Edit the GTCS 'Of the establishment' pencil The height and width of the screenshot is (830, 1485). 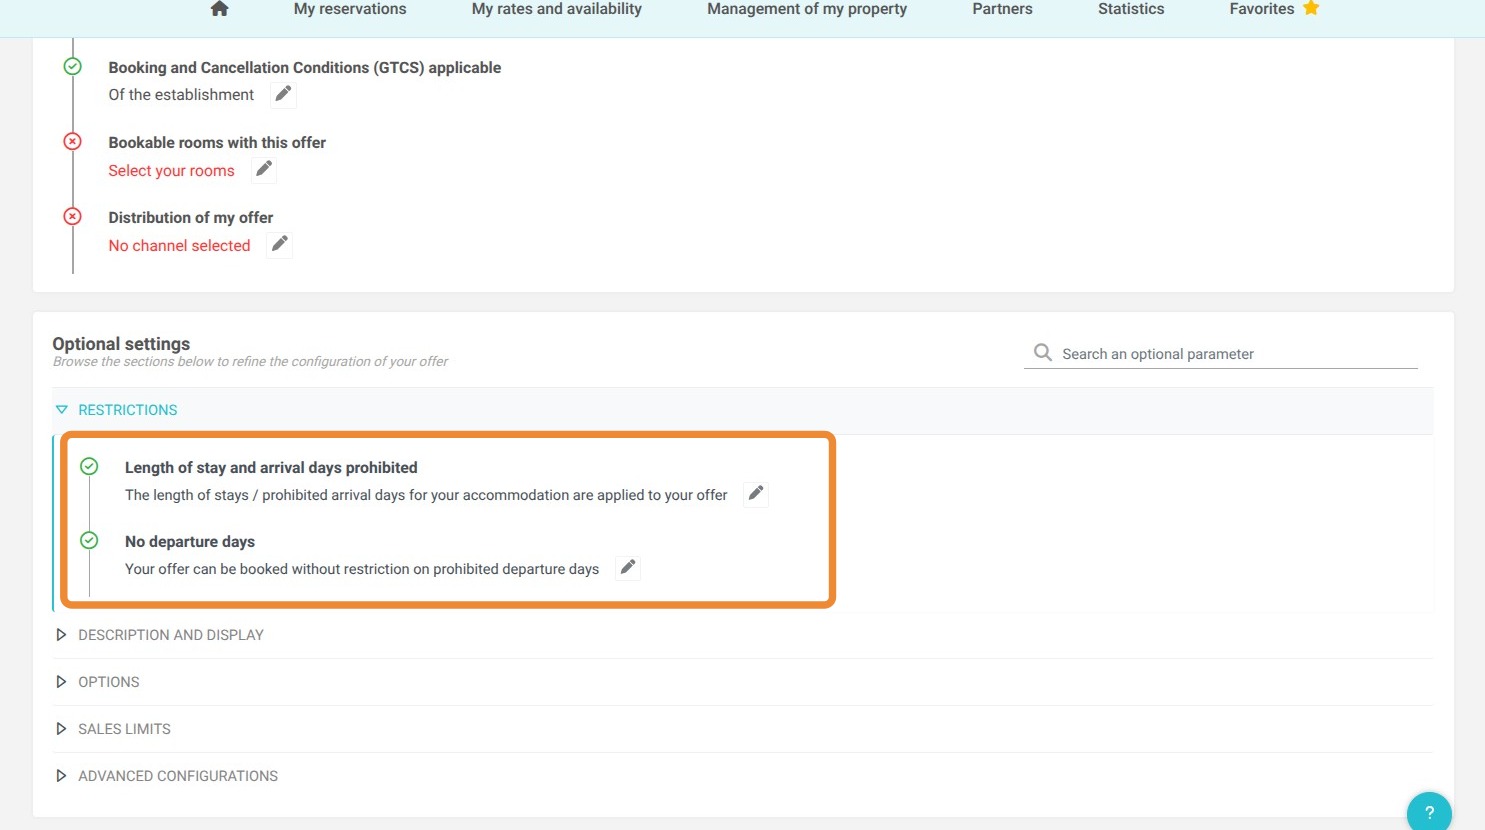(x=284, y=94)
